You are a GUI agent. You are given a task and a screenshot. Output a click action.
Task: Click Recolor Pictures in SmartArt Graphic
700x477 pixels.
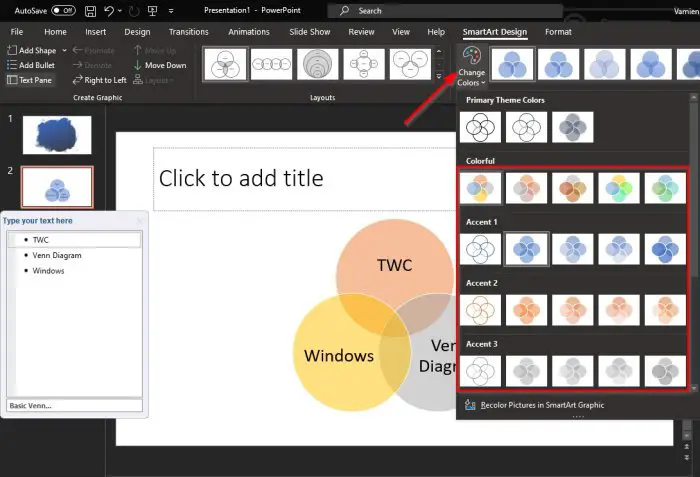[x=534, y=405]
